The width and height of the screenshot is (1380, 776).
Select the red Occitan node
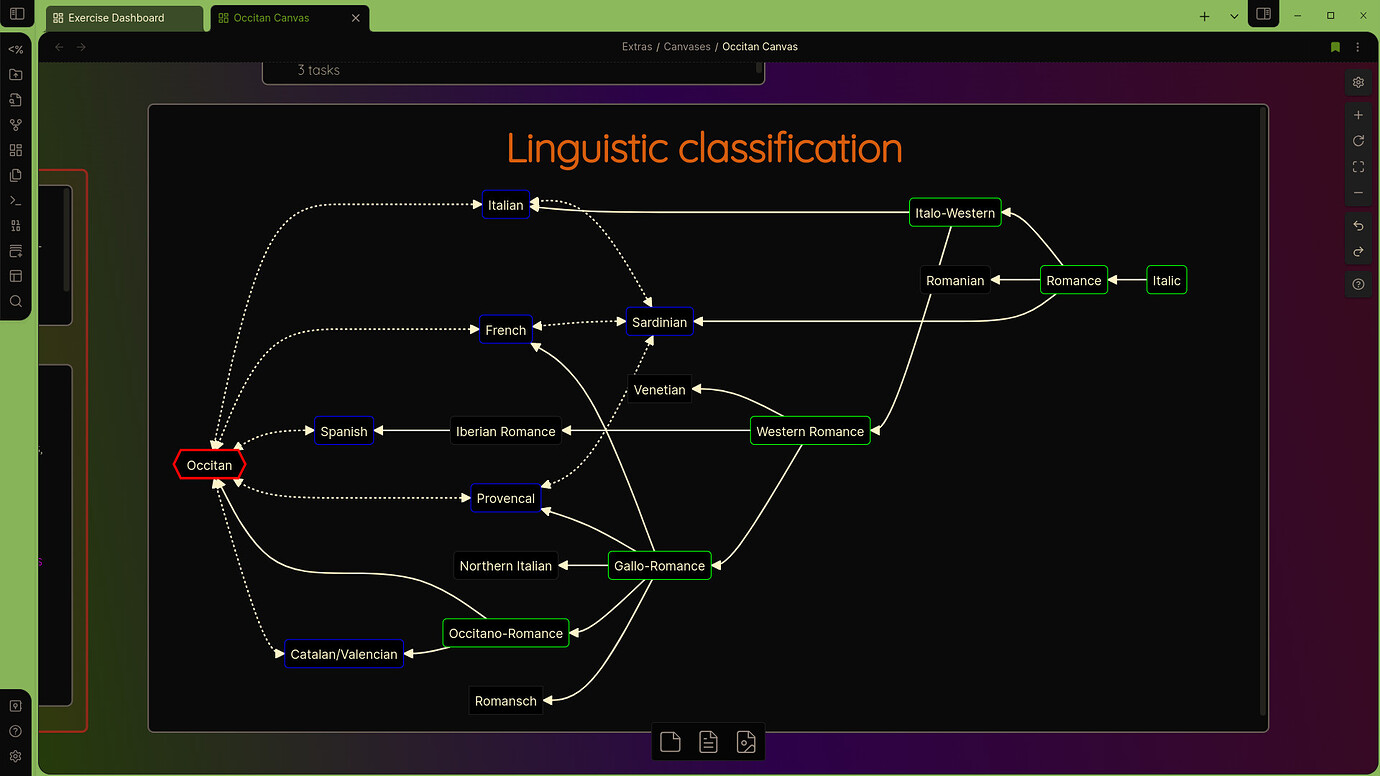coord(209,465)
